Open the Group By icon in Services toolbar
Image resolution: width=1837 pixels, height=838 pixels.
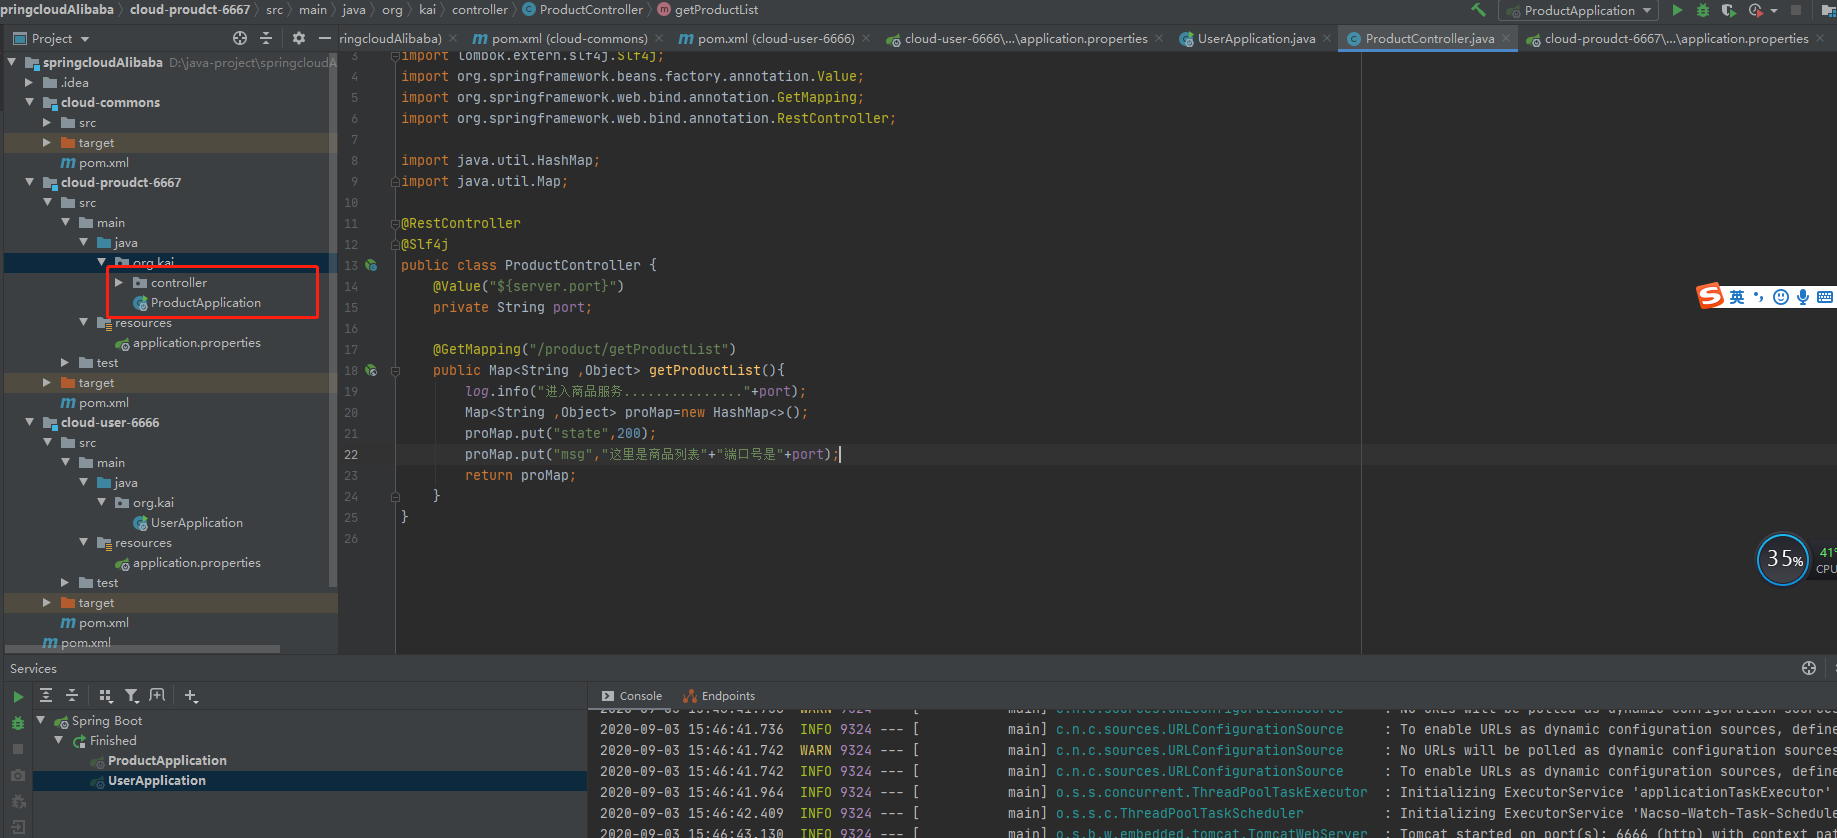pos(106,695)
